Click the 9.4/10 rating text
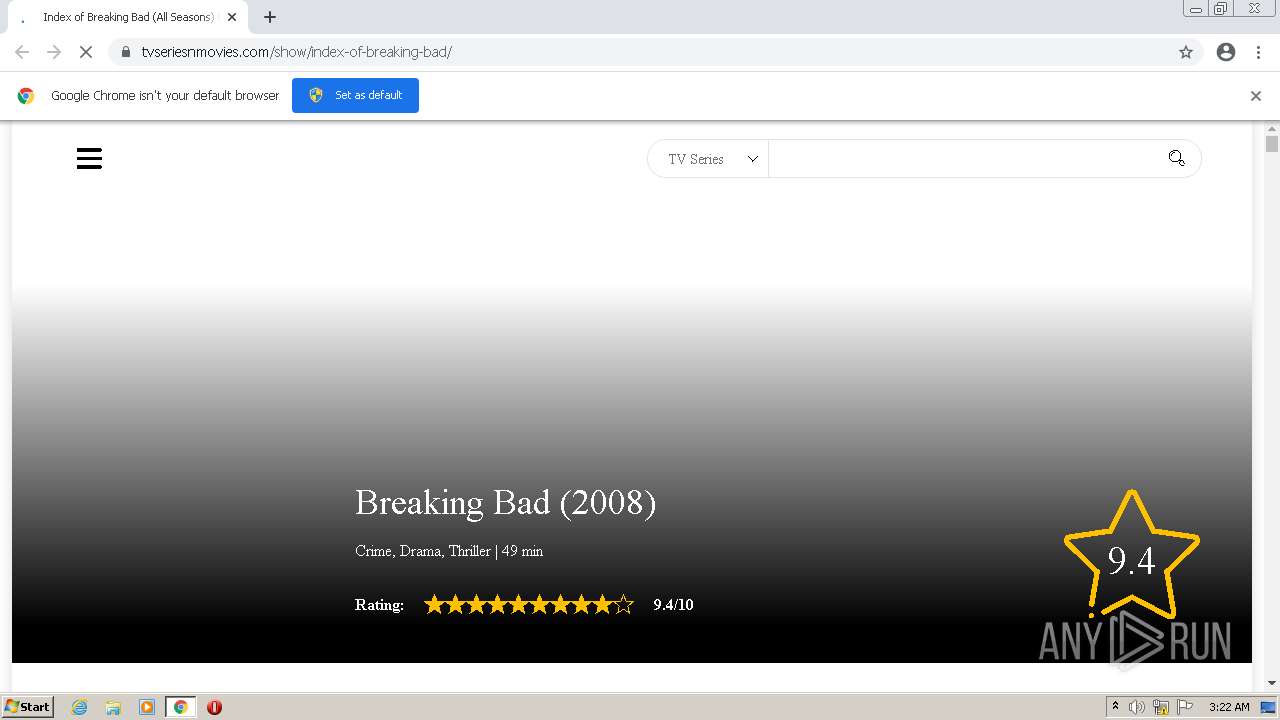This screenshot has height=720, width=1280. point(673,604)
